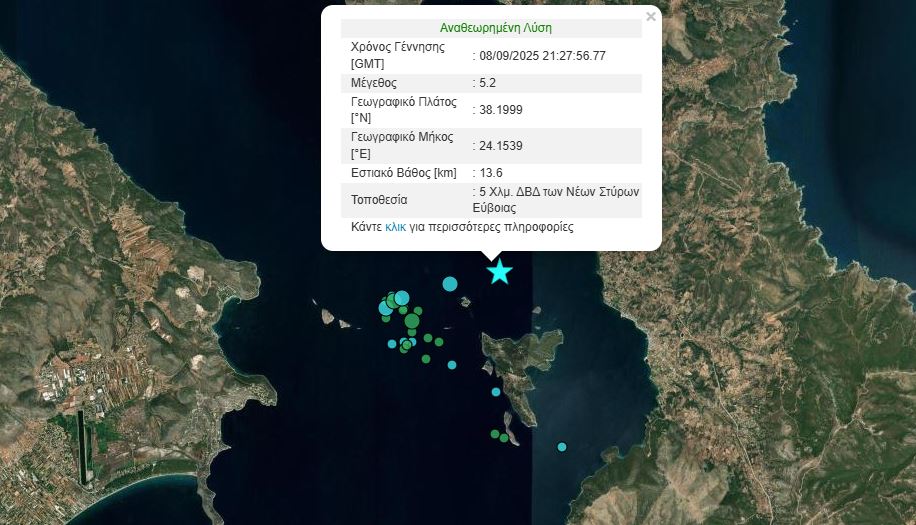Click the cyan star epicenter marker
Image resolution: width=916 pixels, height=525 pixels.
(x=499, y=271)
